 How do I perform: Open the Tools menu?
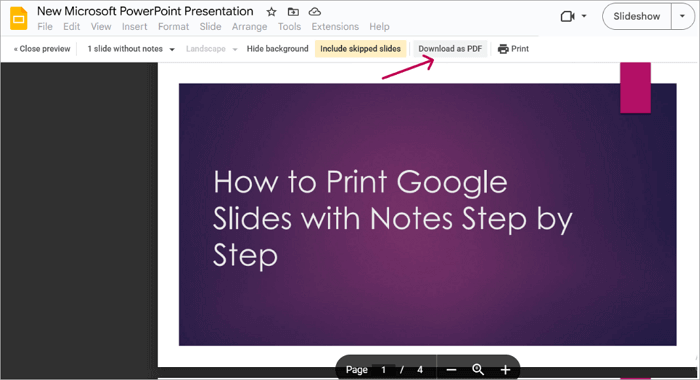click(x=289, y=27)
